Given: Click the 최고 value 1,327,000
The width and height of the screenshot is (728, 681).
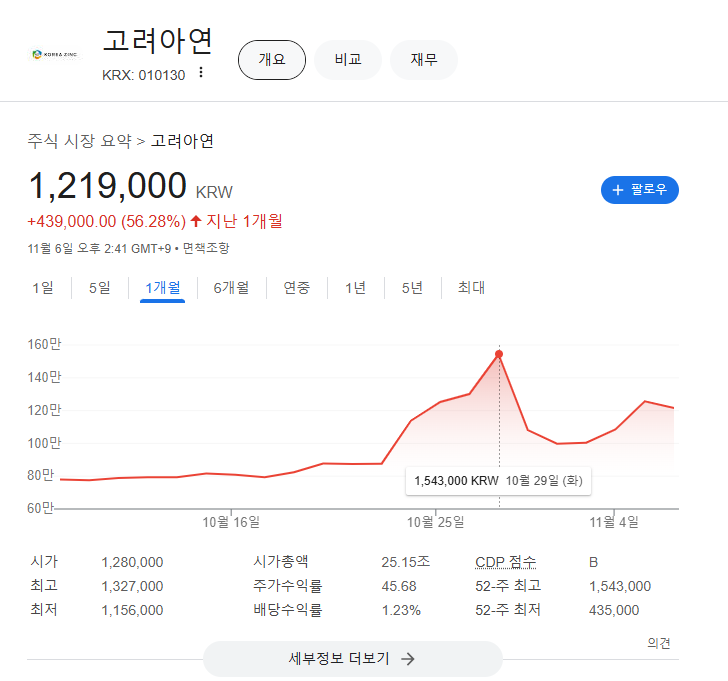Looking at the screenshot, I should point(132,586).
